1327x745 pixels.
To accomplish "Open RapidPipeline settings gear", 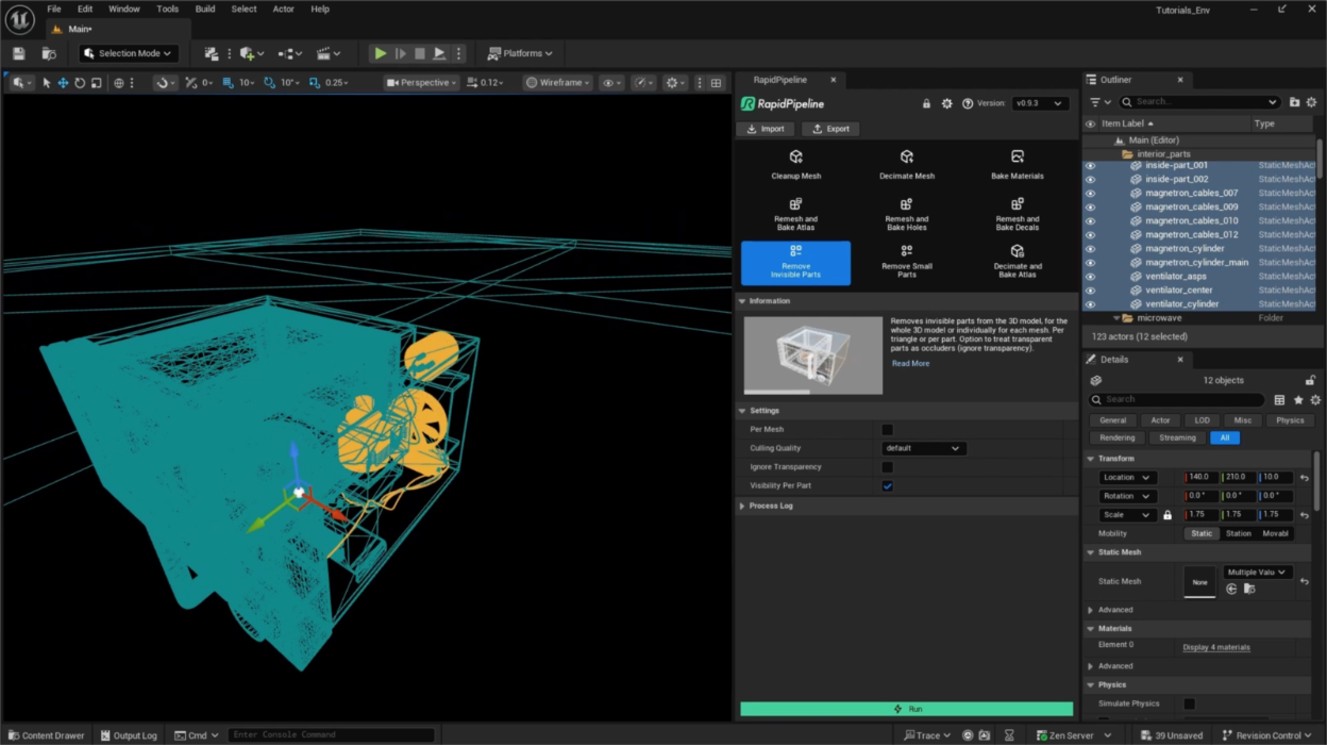I will point(947,103).
